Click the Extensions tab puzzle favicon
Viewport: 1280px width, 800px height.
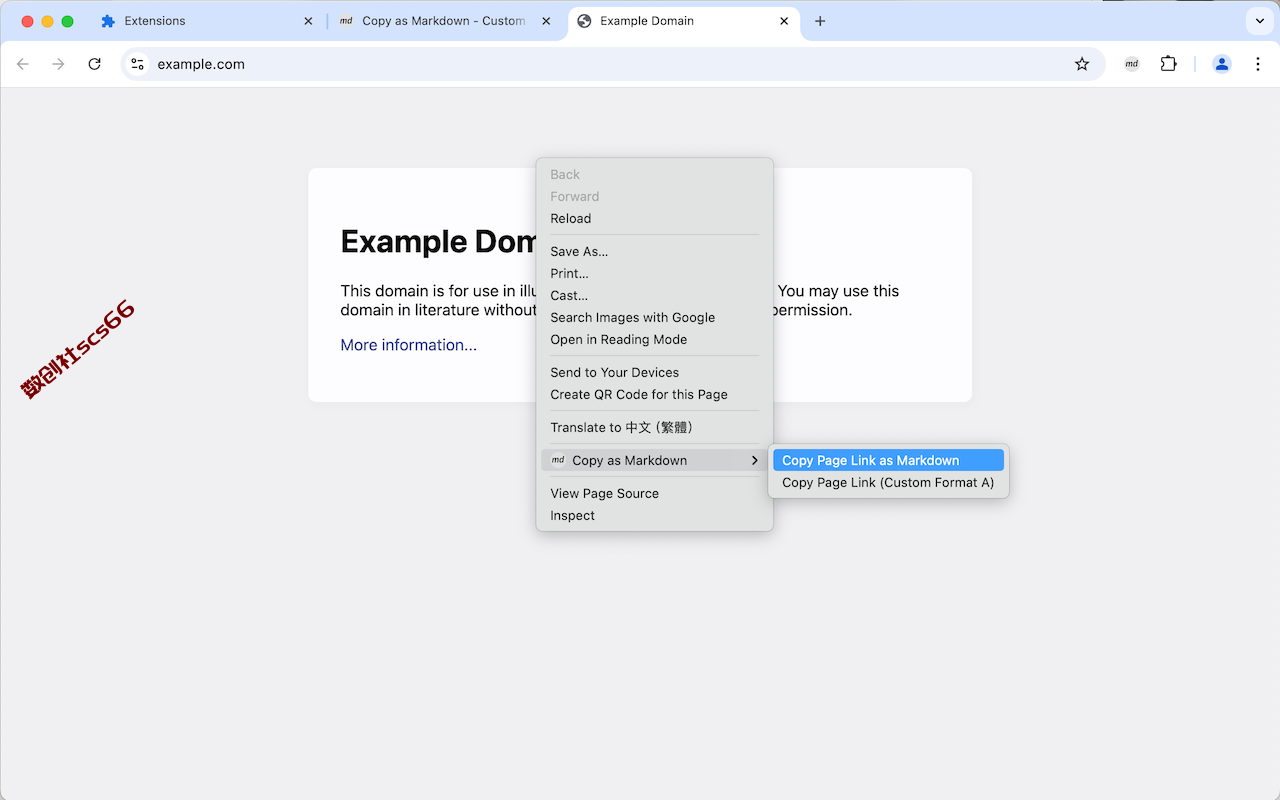(108, 21)
